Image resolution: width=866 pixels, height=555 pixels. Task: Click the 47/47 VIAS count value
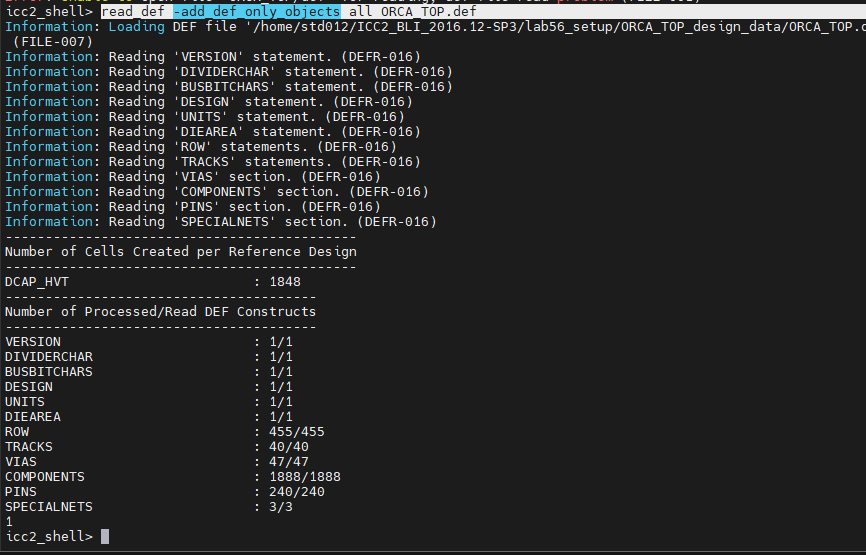click(289, 461)
